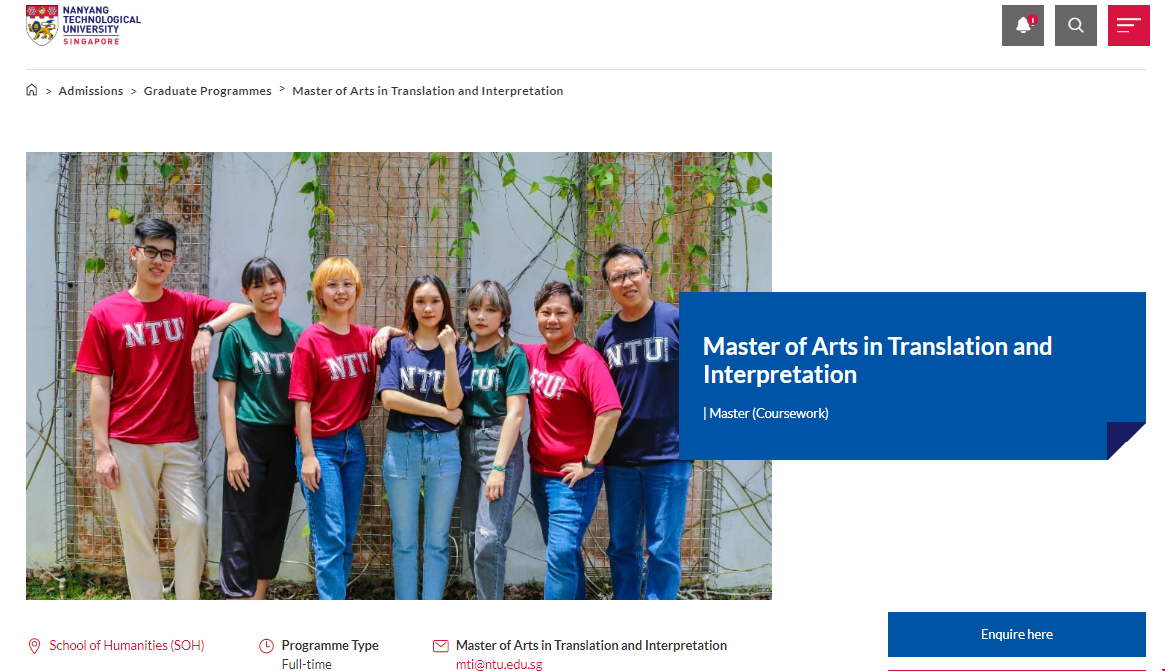Select the Master of Arts breadcrumb entry
This screenshot has width=1165, height=671.
(x=427, y=90)
